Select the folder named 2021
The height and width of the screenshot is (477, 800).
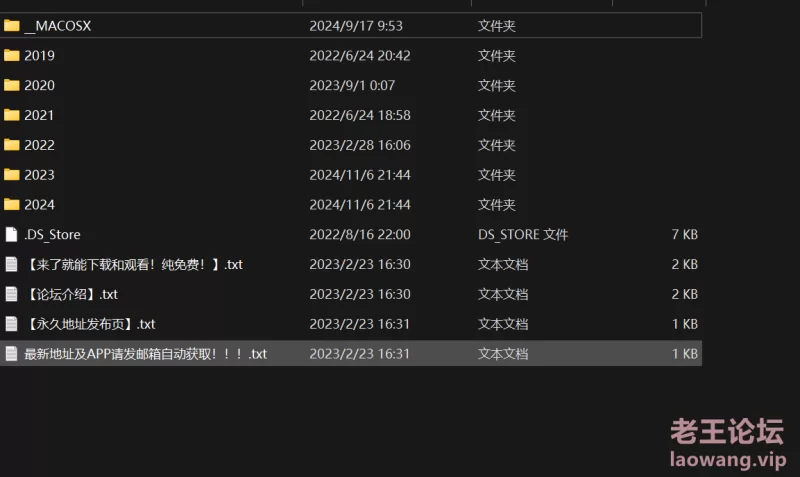click(x=39, y=115)
